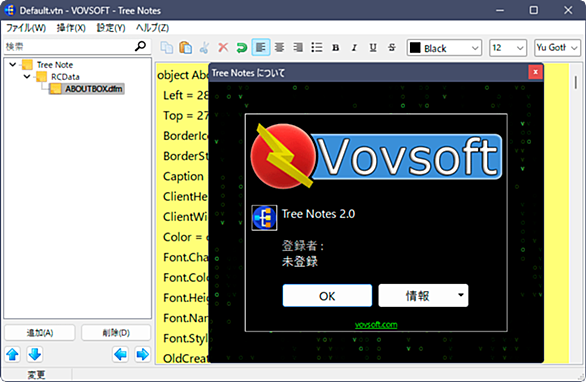Collapse the RCData tree node
Image resolution: width=586 pixels, height=382 pixels.
(x=27, y=77)
